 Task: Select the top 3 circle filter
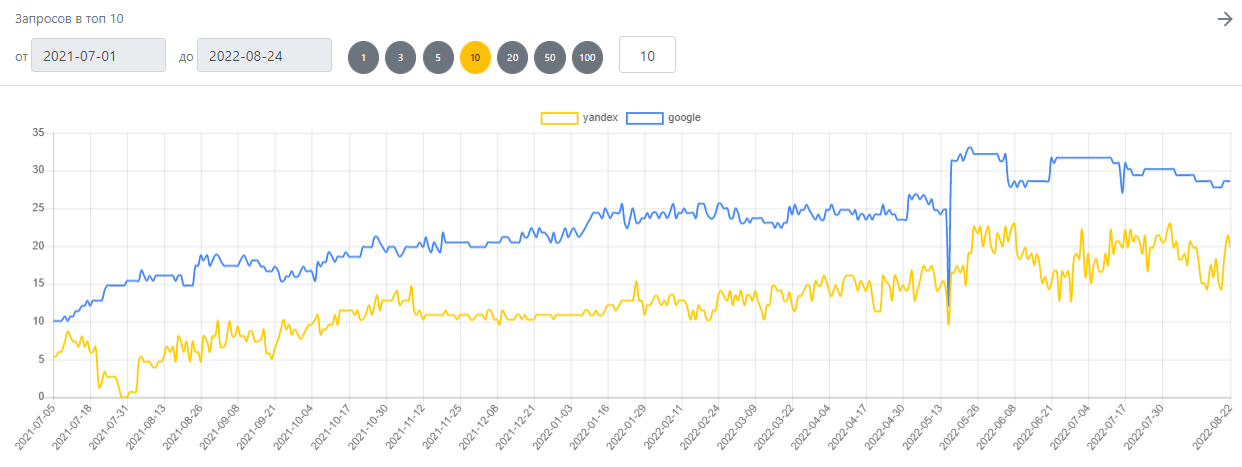(401, 58)
